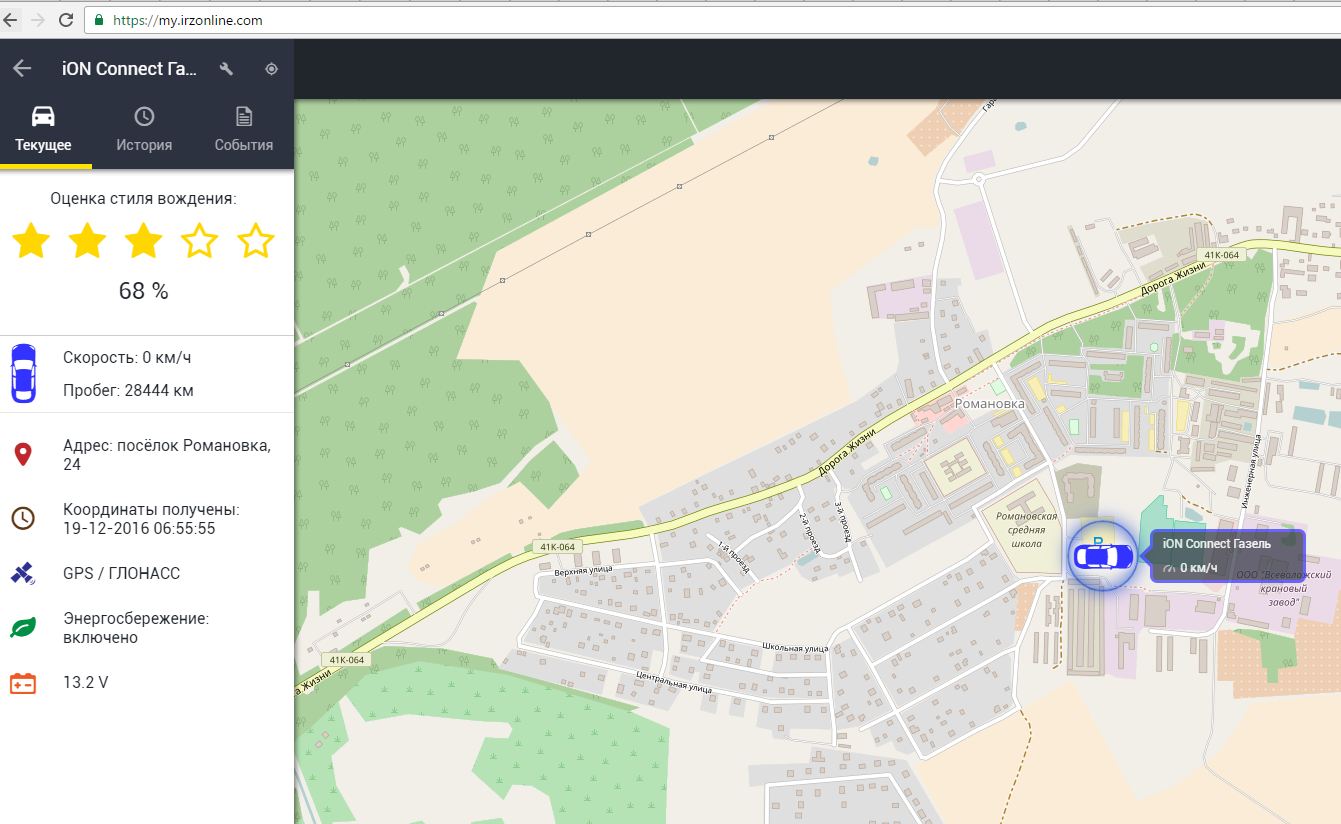Click the red address pin icon
Viewport: 1341px width, 824px height.
pyautogui.click(x=22, y=455)
